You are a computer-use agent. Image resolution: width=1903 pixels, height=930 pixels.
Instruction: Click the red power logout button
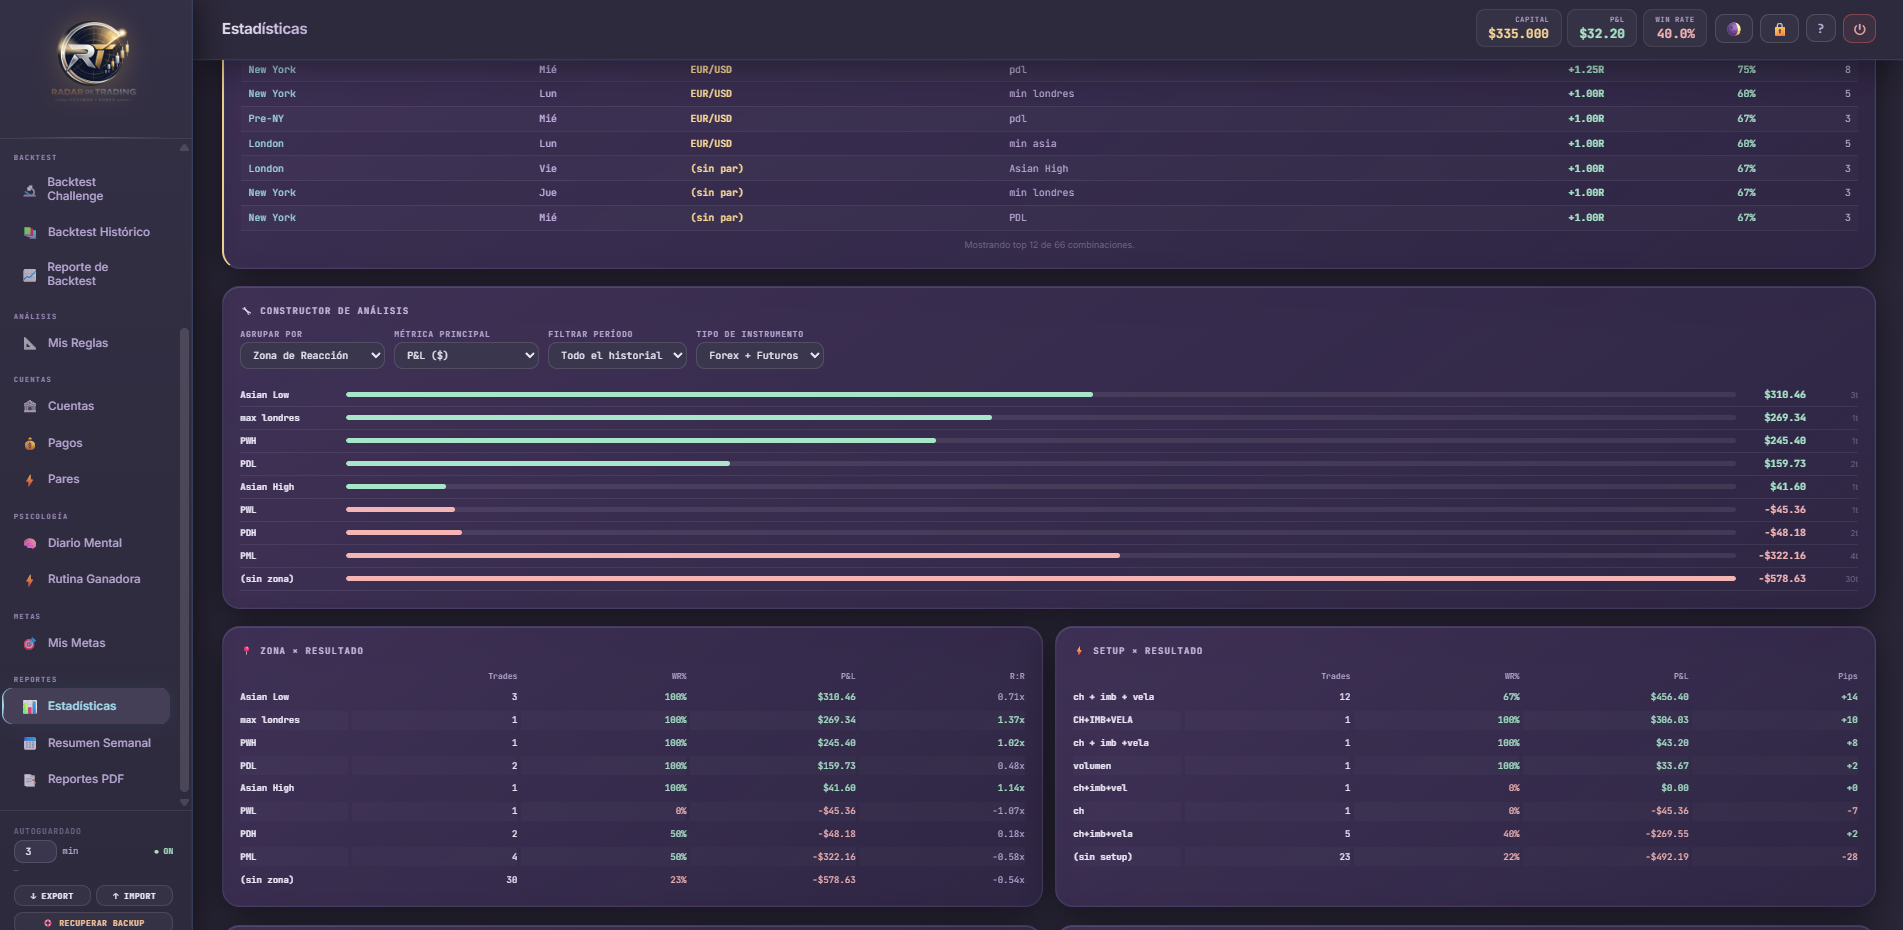pyautogui.click(x=1860, y=29)
